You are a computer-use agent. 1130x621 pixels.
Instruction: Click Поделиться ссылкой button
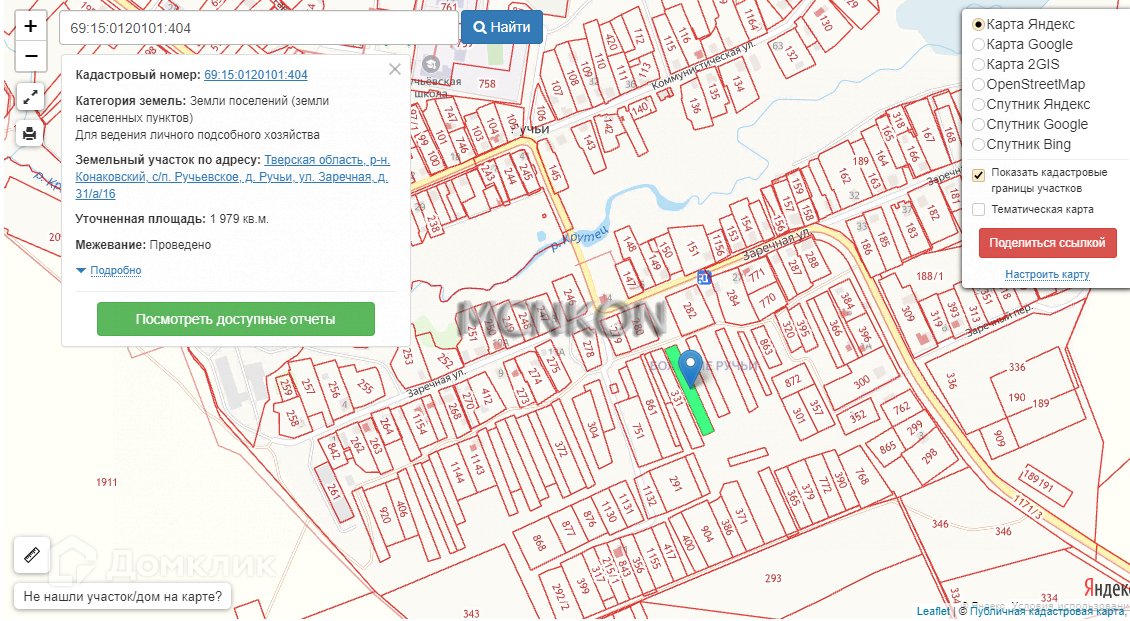(1047, 243)
